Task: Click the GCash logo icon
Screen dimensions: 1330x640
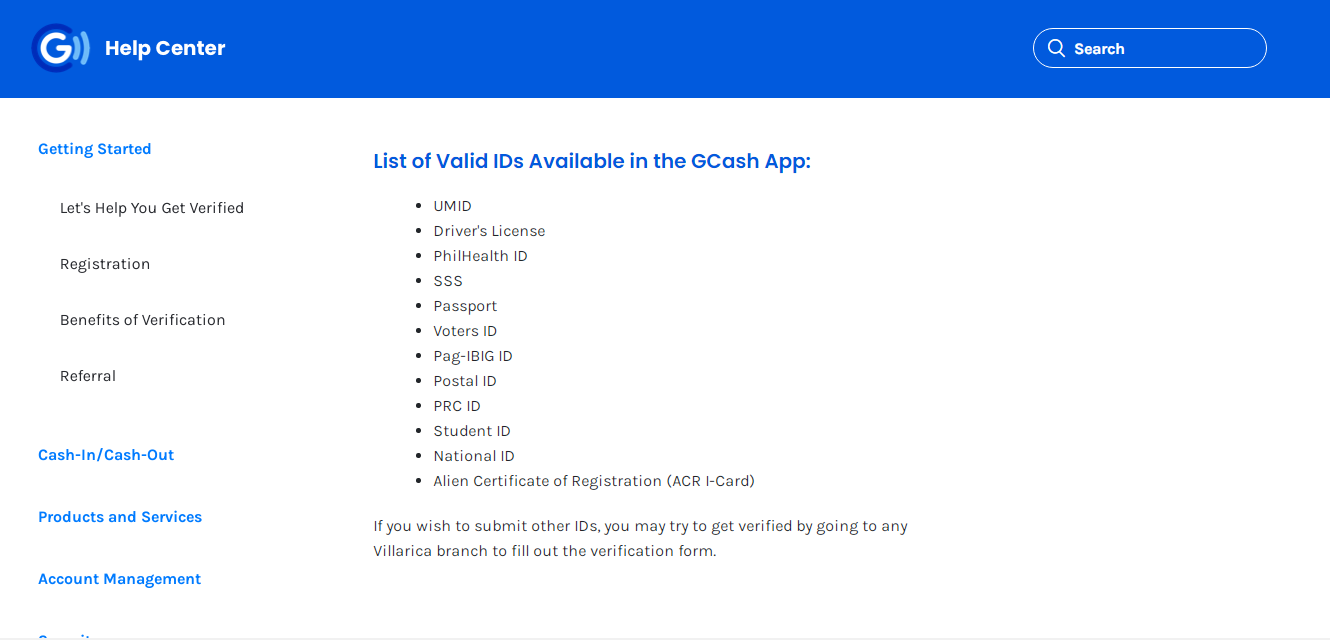Action: point(61,48)
